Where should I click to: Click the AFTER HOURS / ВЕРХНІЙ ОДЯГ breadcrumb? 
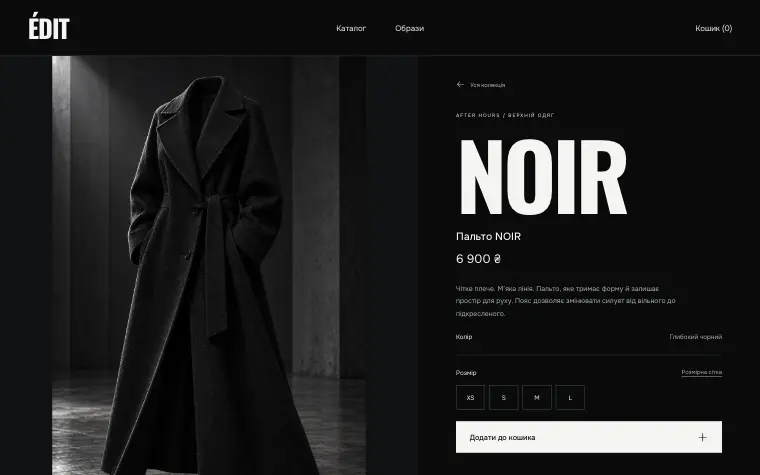(505, 115)
